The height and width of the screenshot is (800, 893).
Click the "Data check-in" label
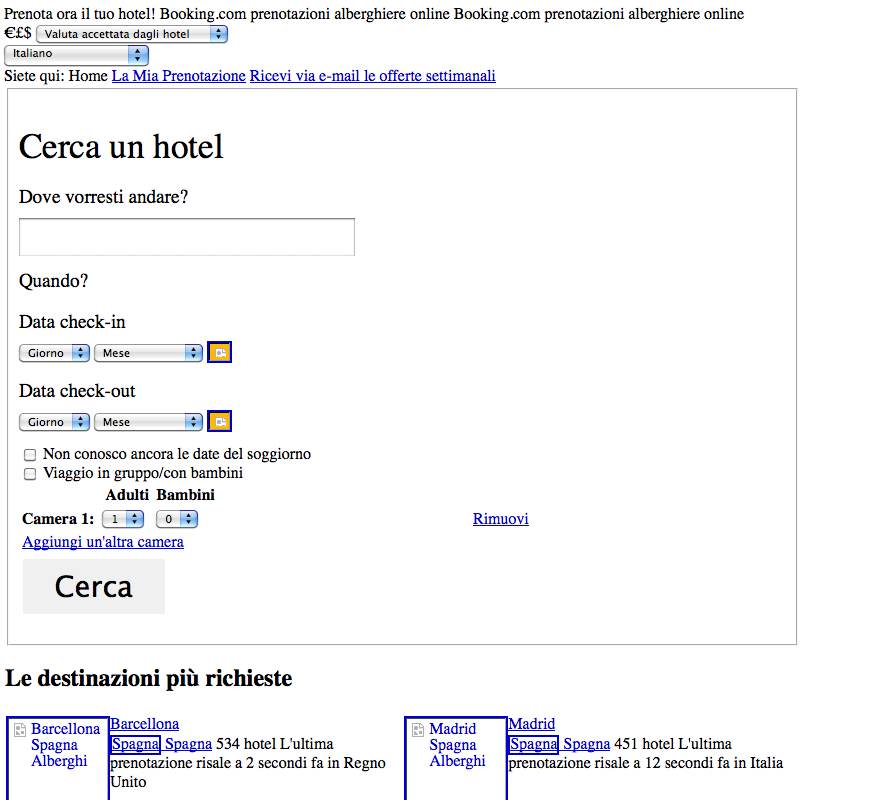point(72,322)
